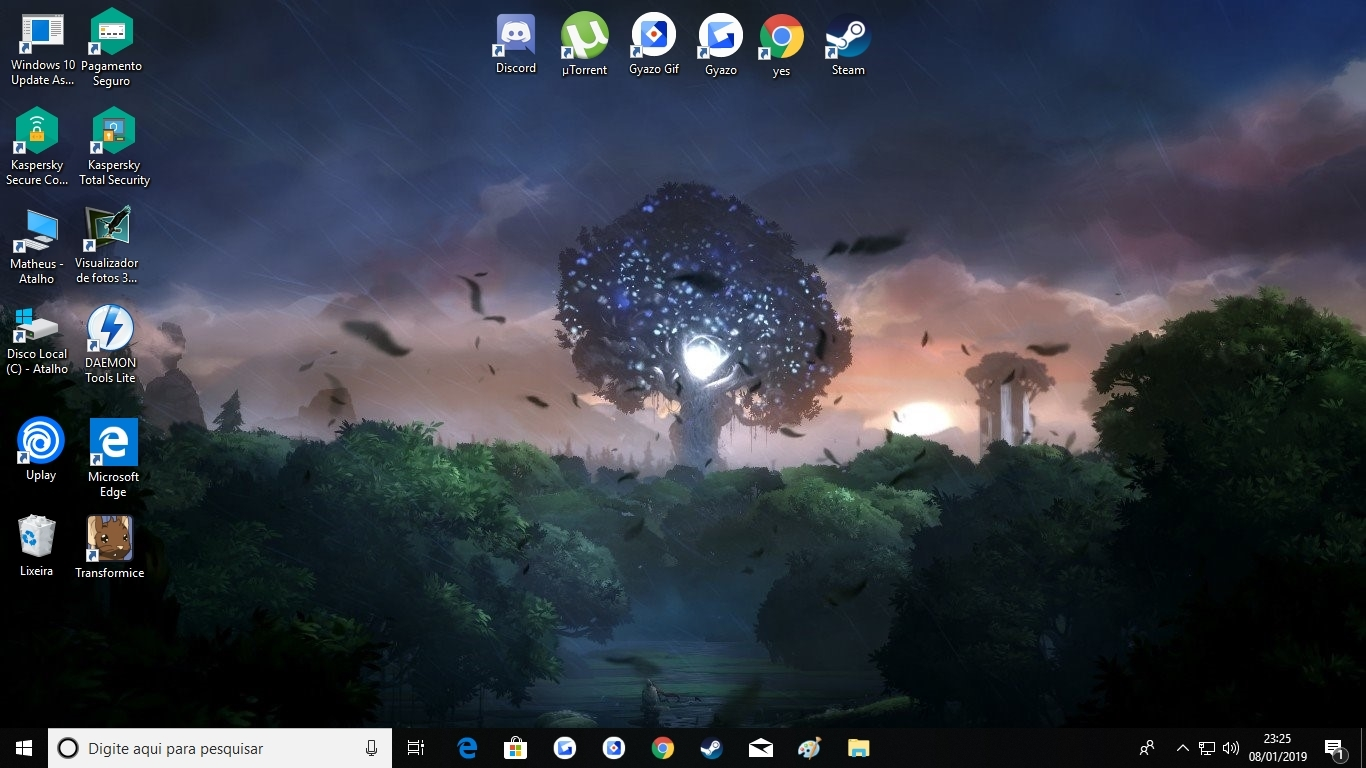The height and width of the screenshot is (768, 1366).
Task: Select Disco Local (C) shortcut
Action: pos(37,341)
